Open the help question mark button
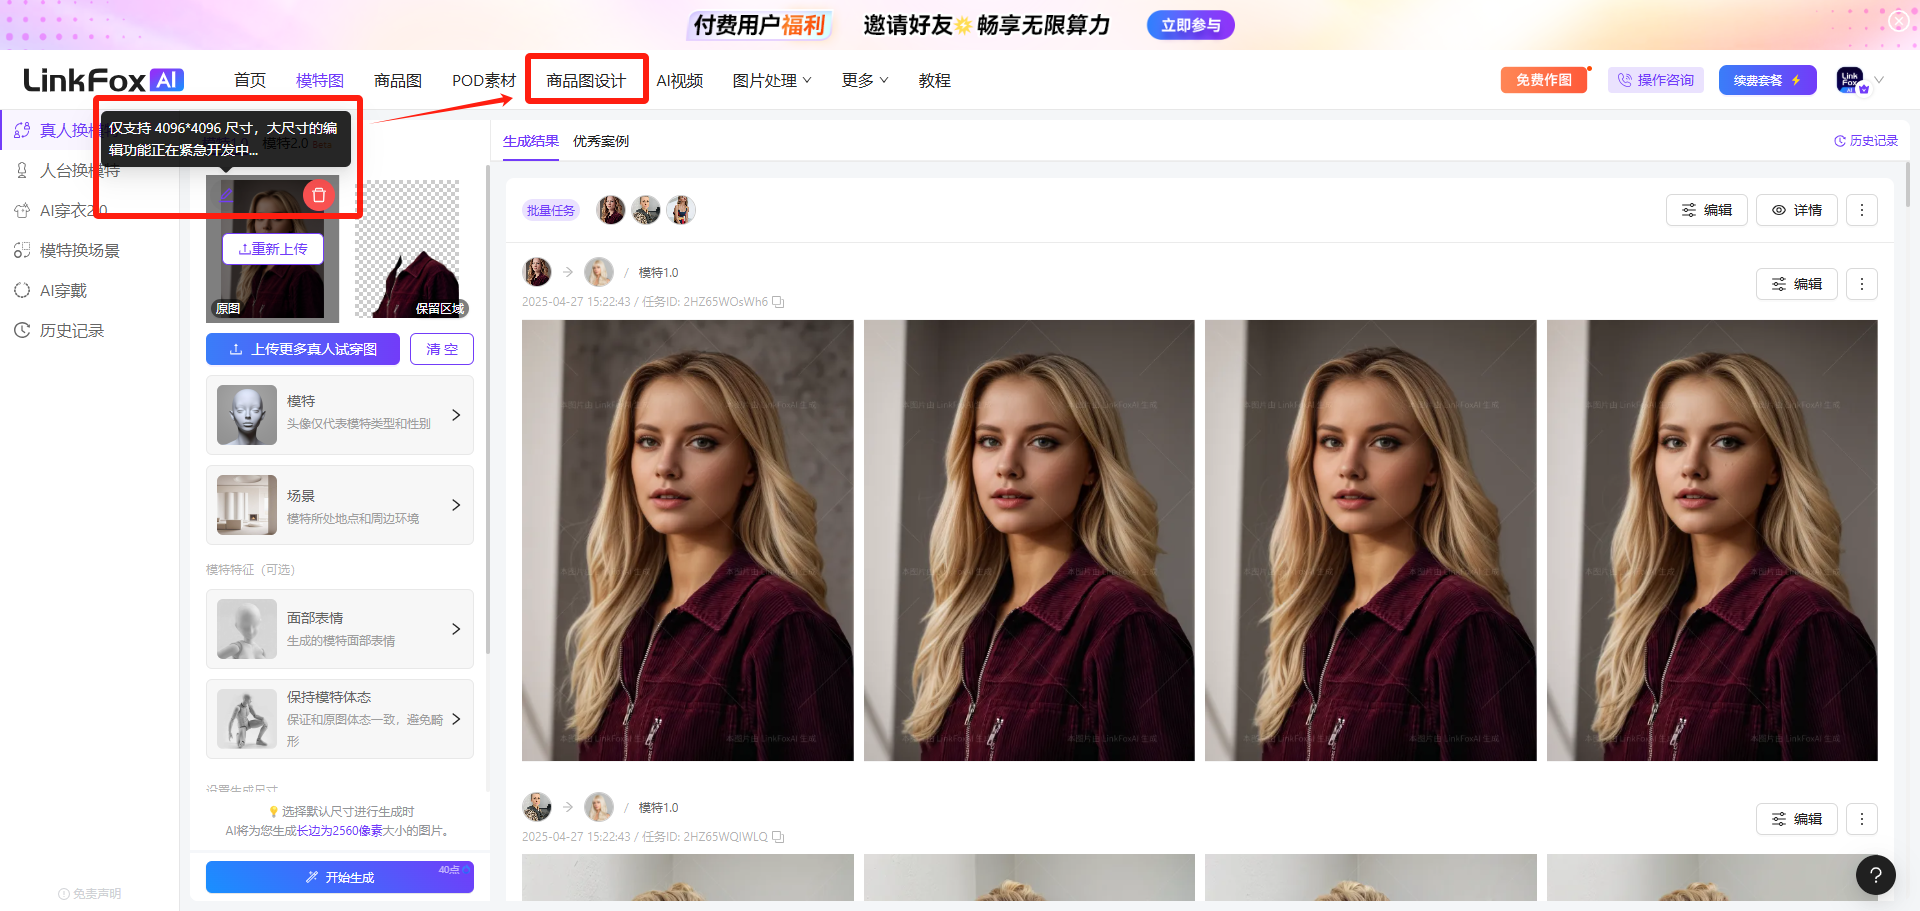Screen dimensions: 1920x911 (1876, 875)
